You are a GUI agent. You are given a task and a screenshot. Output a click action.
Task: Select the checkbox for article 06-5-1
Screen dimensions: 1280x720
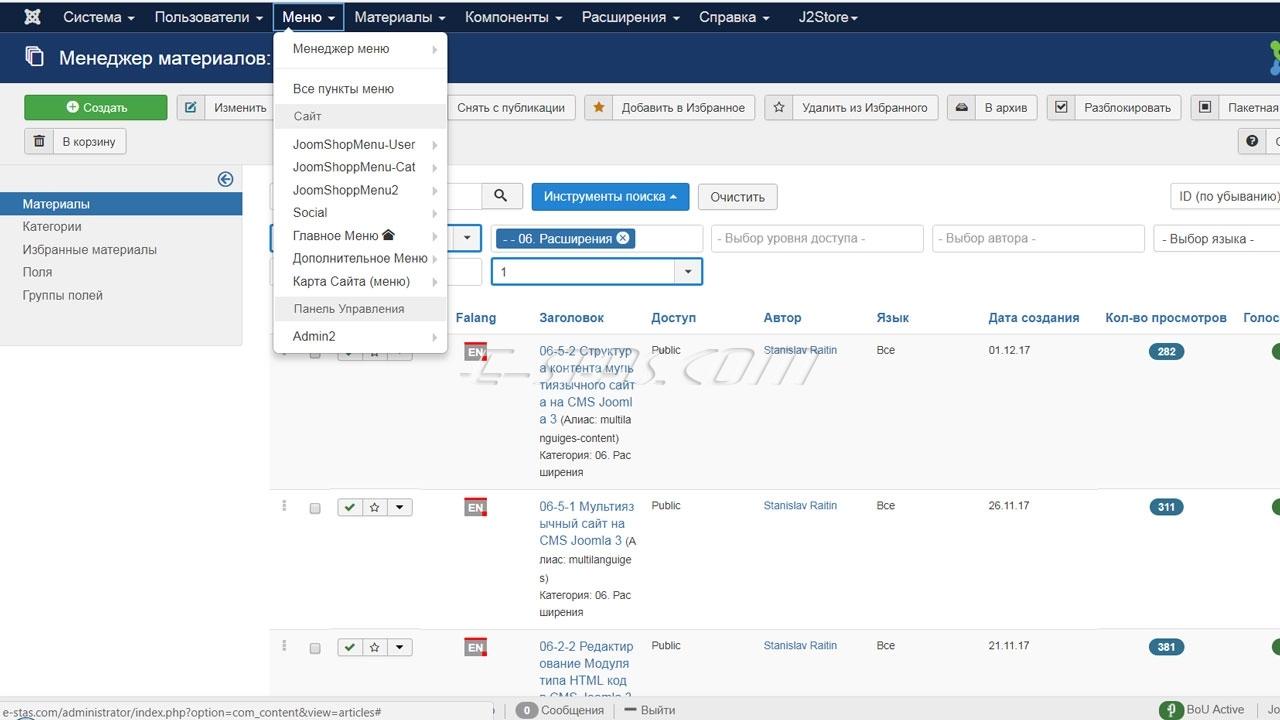pyautogui.click(x=315, y=508)
